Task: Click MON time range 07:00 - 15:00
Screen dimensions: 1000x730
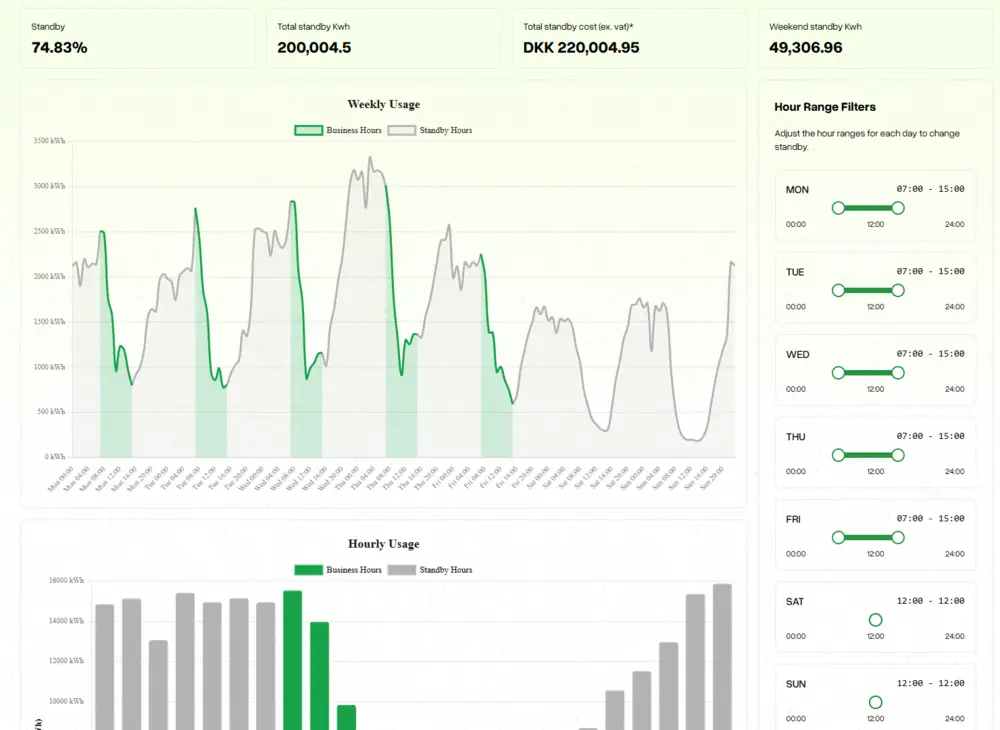Action: click(x=930, y=189)
